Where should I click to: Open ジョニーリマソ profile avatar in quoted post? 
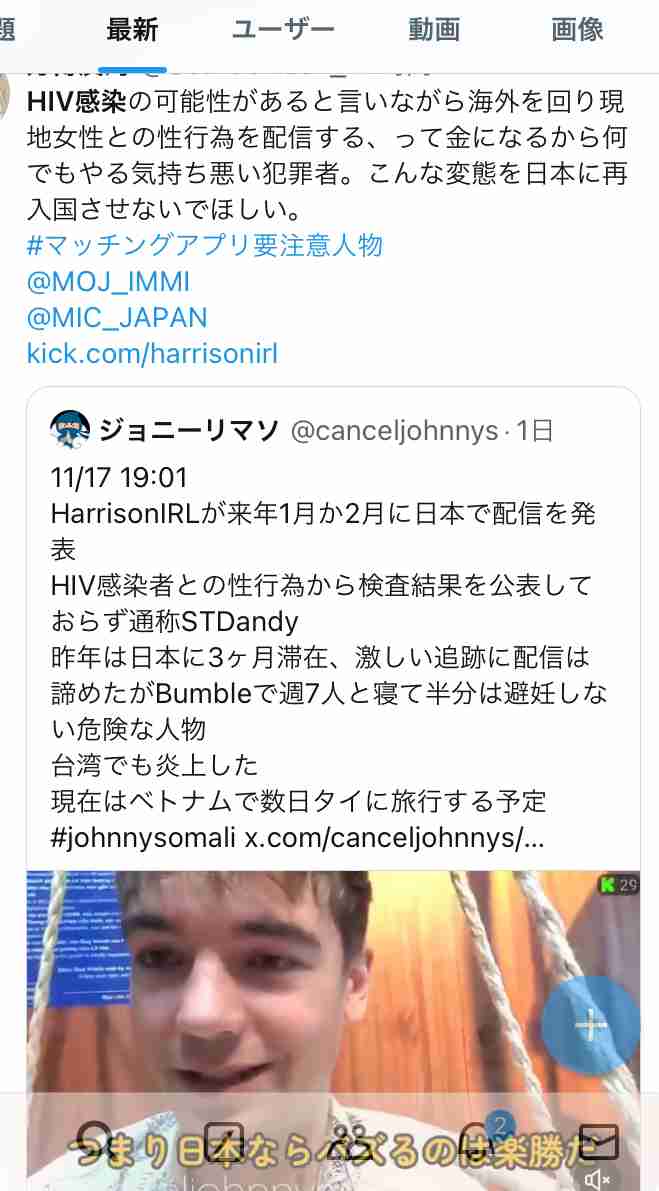(x=70, y=431)
